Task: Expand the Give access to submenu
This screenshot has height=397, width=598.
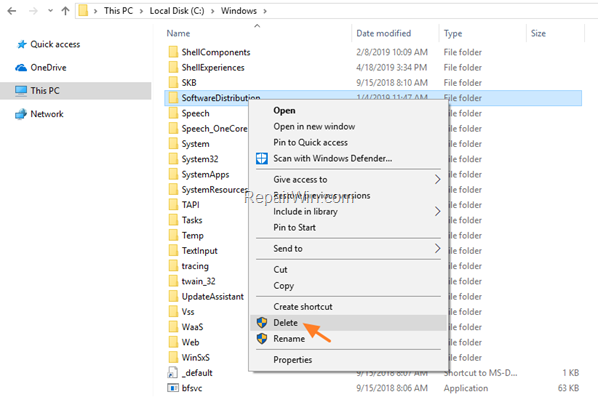Action: [x=348, y=180]
